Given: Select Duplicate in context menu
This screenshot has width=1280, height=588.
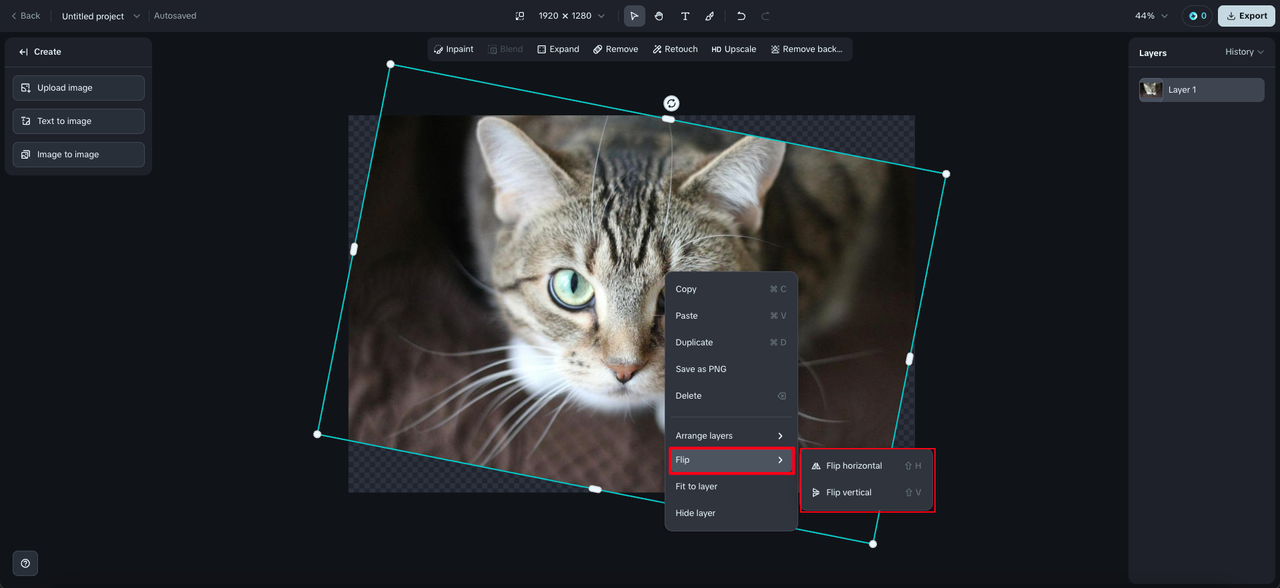Looking at the screenshot, I should tap(731, 342).
